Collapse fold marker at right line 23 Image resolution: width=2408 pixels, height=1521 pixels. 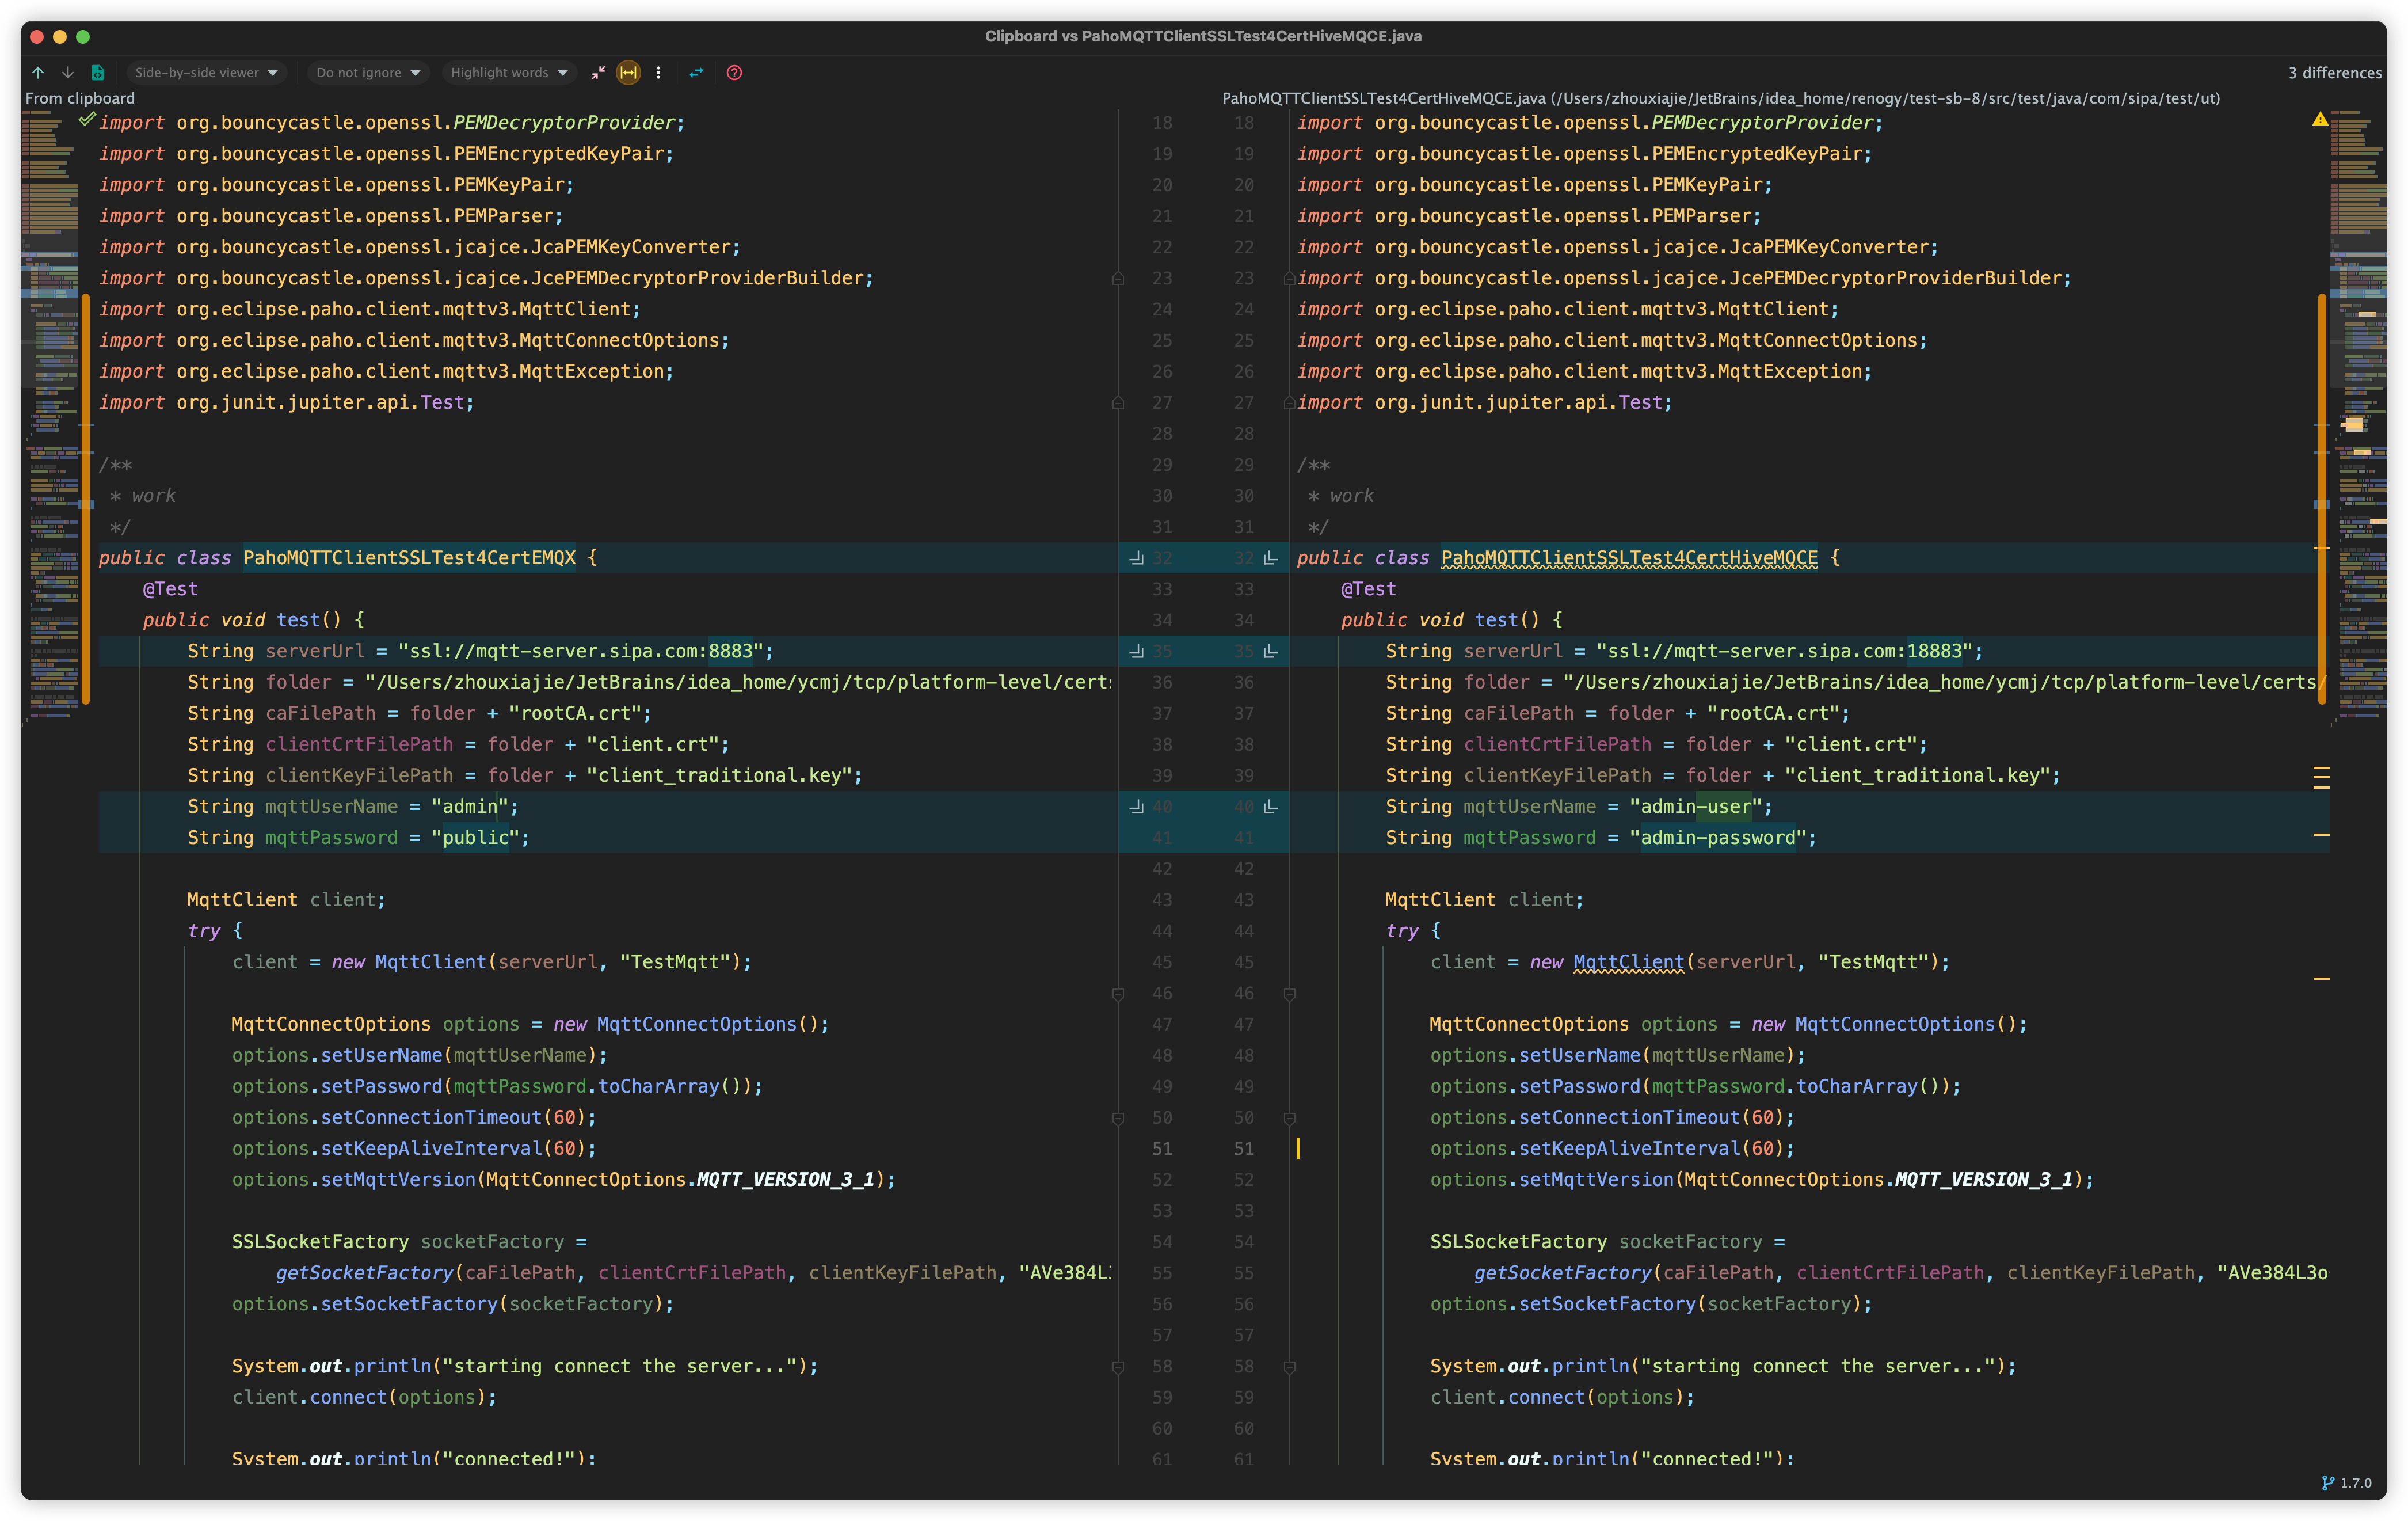1289,278
